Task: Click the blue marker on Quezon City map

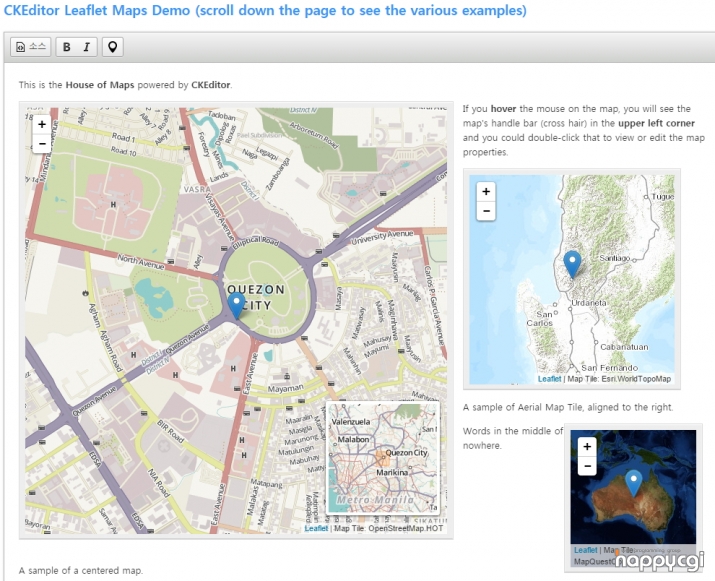Action: click(x=236, y=305)
